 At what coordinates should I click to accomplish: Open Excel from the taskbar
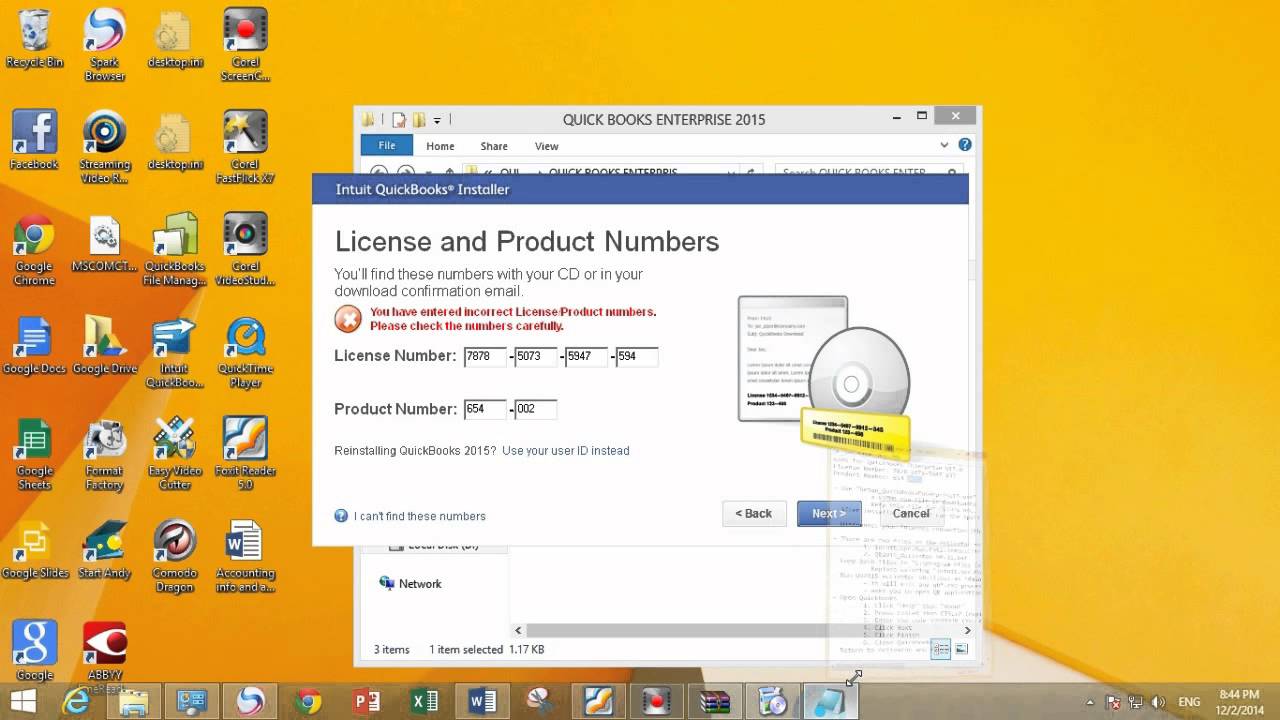click(424, 702)
